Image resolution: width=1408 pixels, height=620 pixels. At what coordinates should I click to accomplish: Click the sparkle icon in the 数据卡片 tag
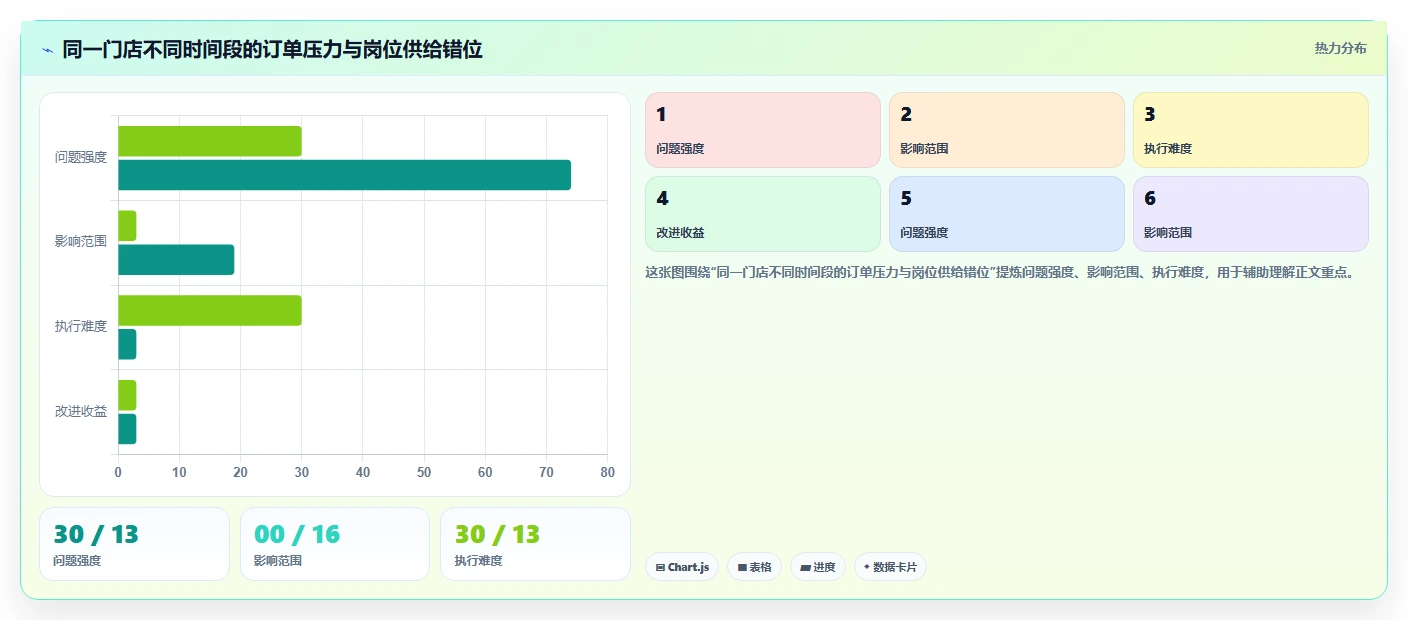pos(866,567)
